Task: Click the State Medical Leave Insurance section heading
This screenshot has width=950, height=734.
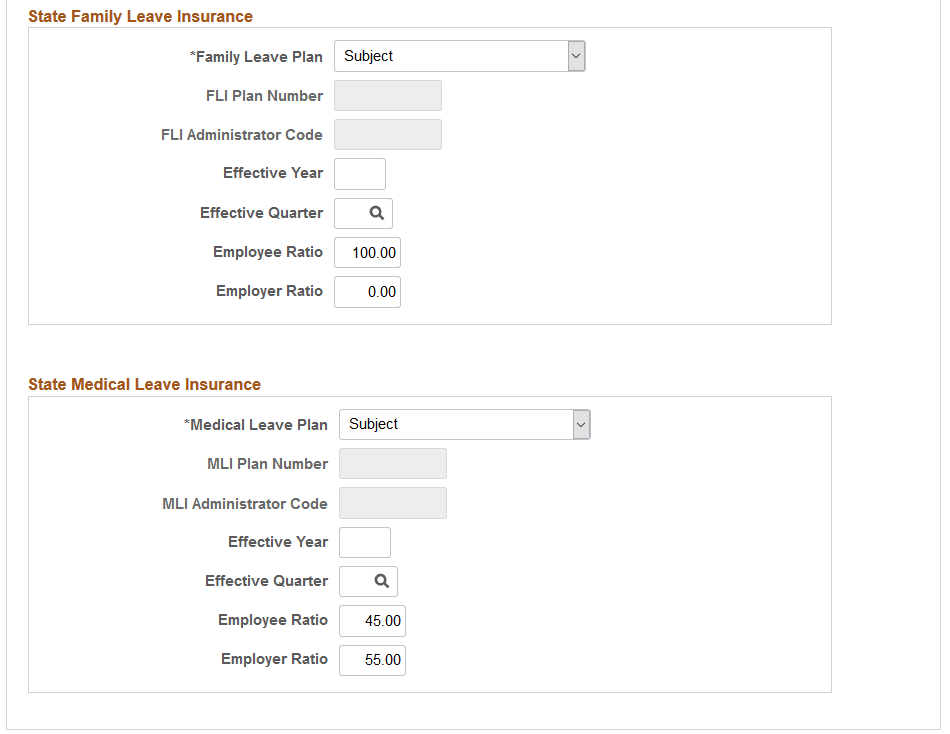Action: [x=146, y=384]
